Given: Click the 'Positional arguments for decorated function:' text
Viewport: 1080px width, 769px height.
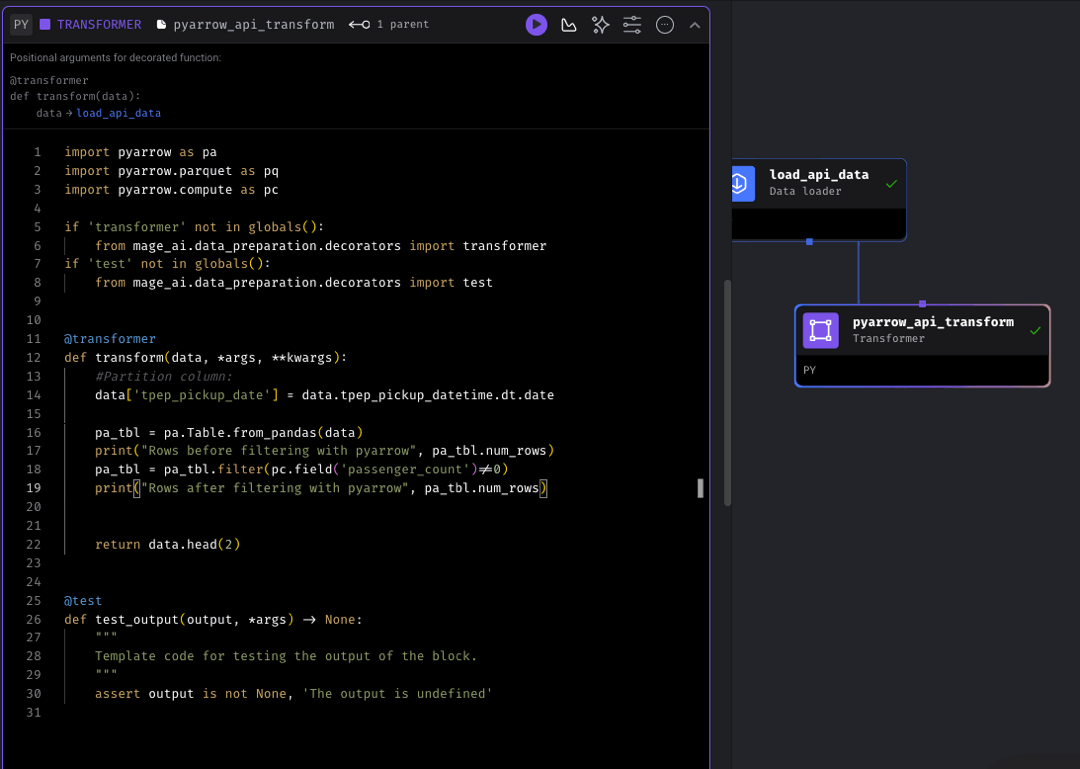Looking at the screenshot, I should click(x=116, y=58).
